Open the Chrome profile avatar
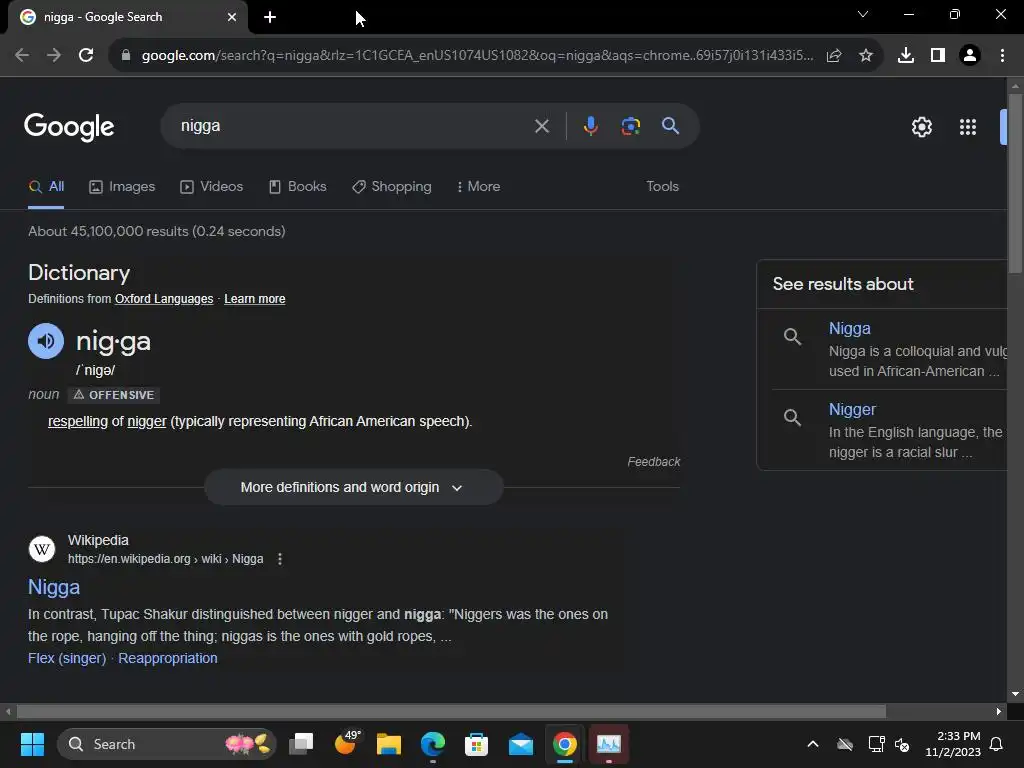Image resolution: width=1024 pixels, height=768 pixels. pos(970,56)
